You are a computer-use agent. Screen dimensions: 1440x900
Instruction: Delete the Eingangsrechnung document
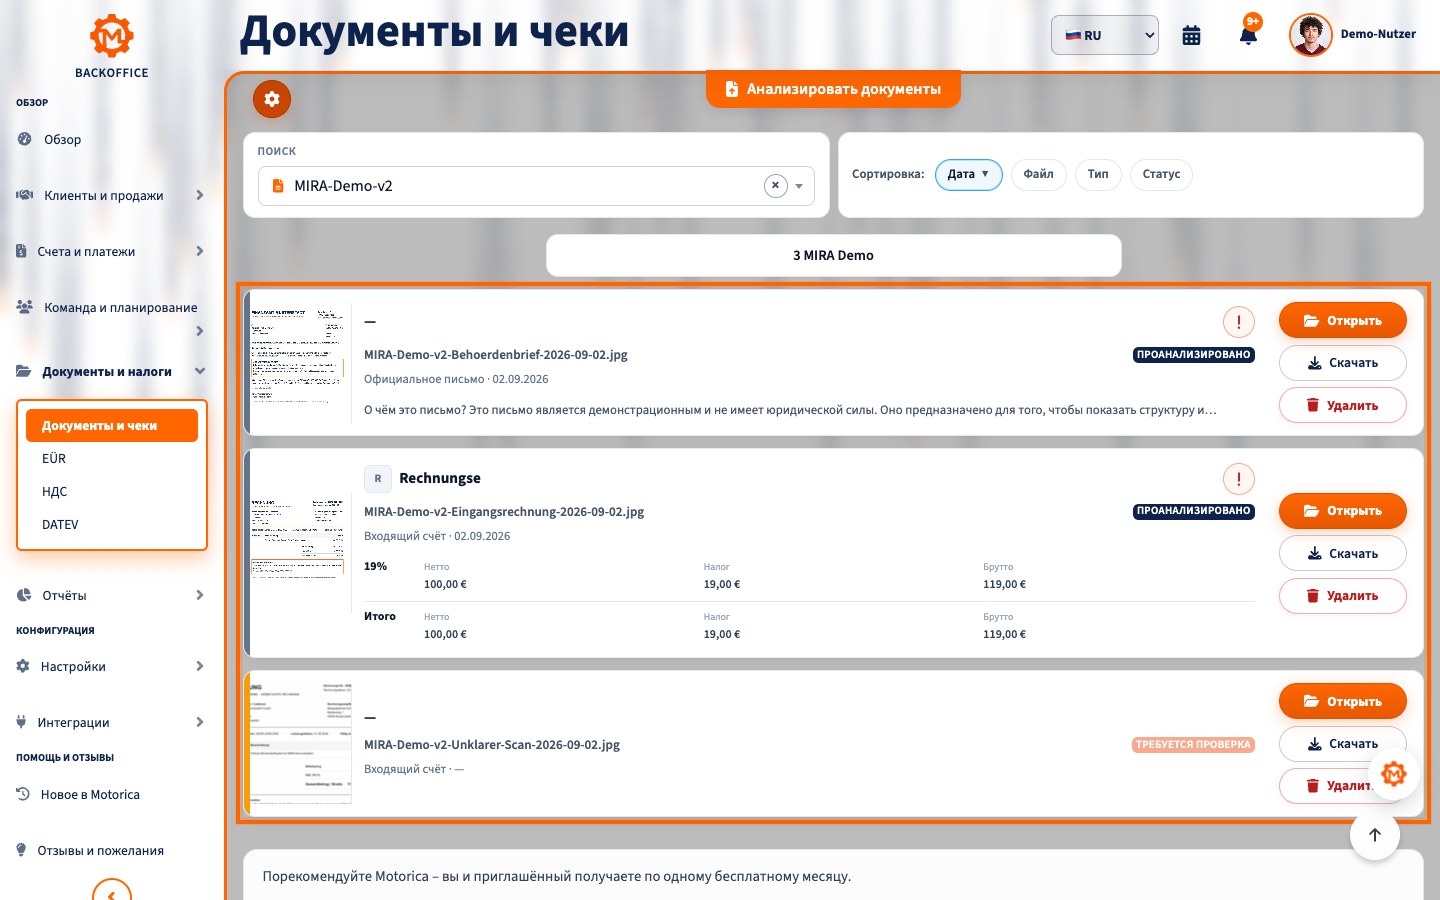[x=1342, y=596]
